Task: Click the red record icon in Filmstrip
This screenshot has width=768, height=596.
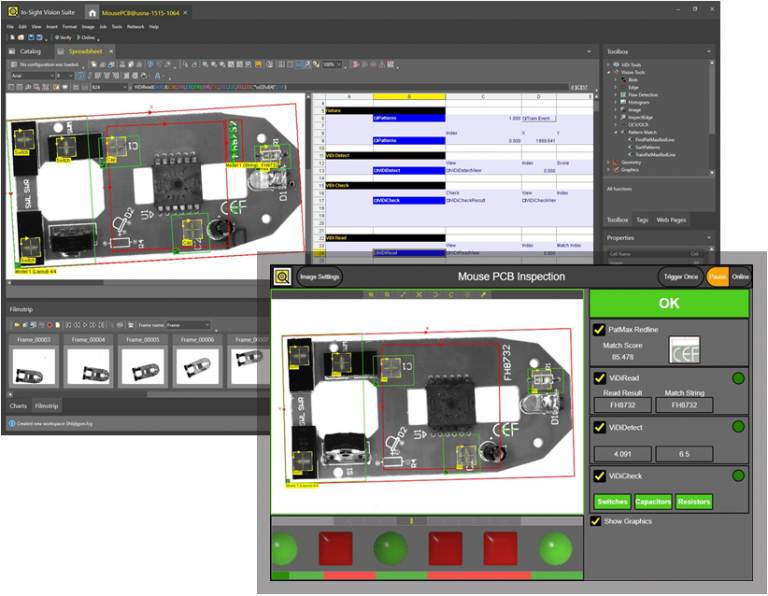Action: click(x=49, y=325)
